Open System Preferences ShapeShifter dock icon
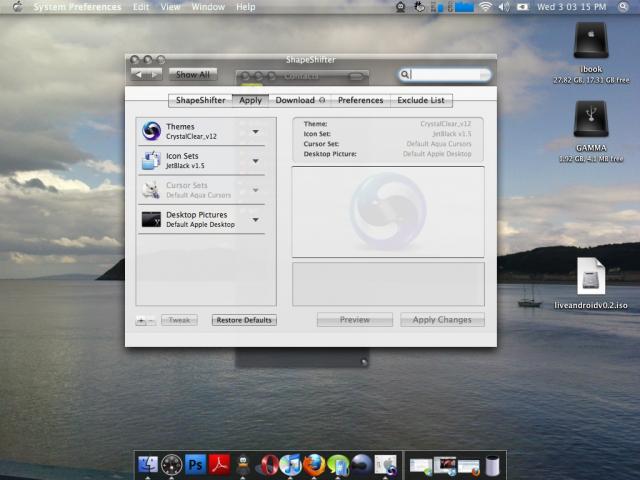 pyautogui.click(x=386, y=465)
